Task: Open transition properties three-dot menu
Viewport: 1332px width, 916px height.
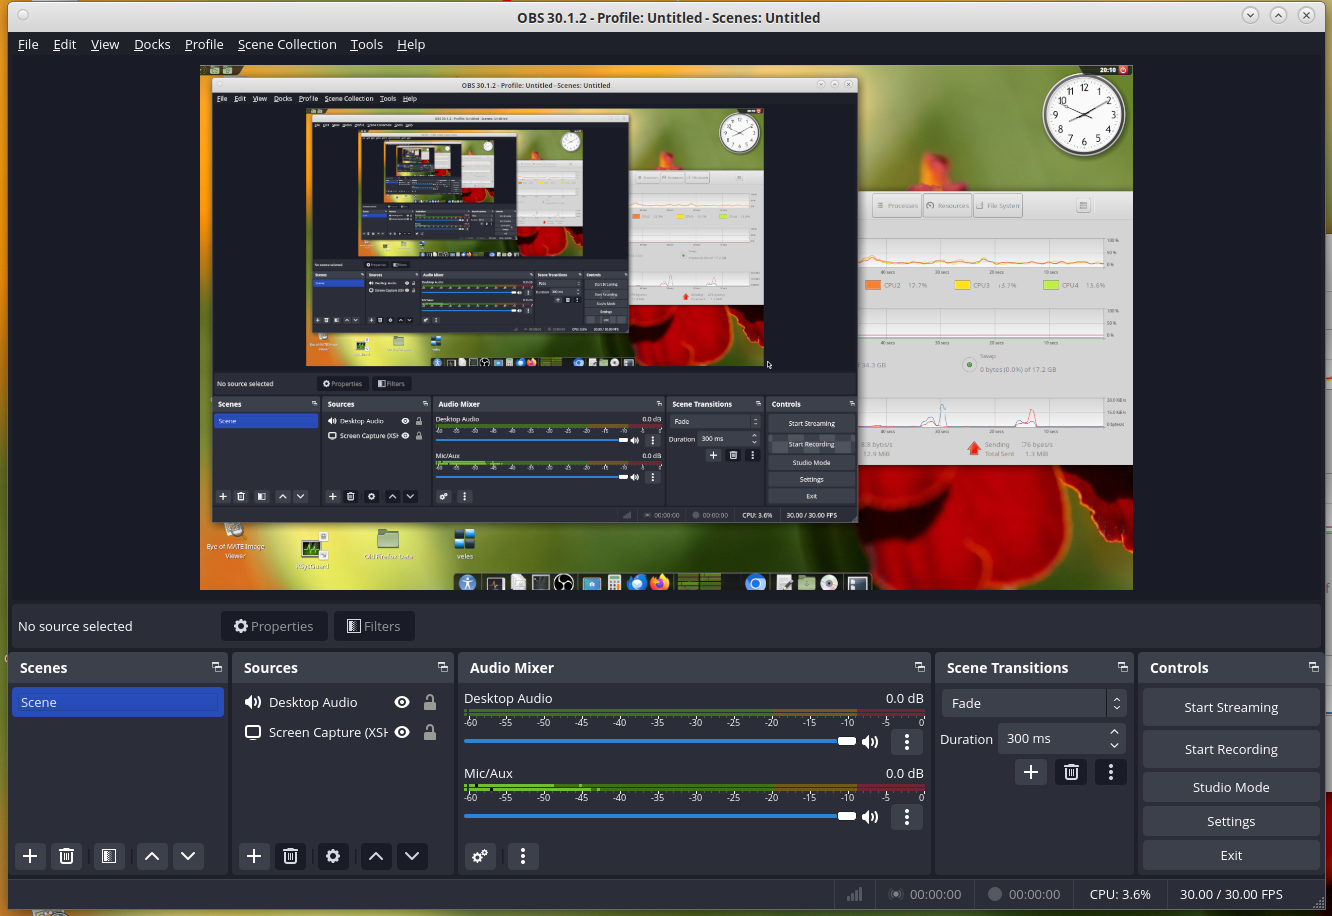Action: tap(1111, 772)
